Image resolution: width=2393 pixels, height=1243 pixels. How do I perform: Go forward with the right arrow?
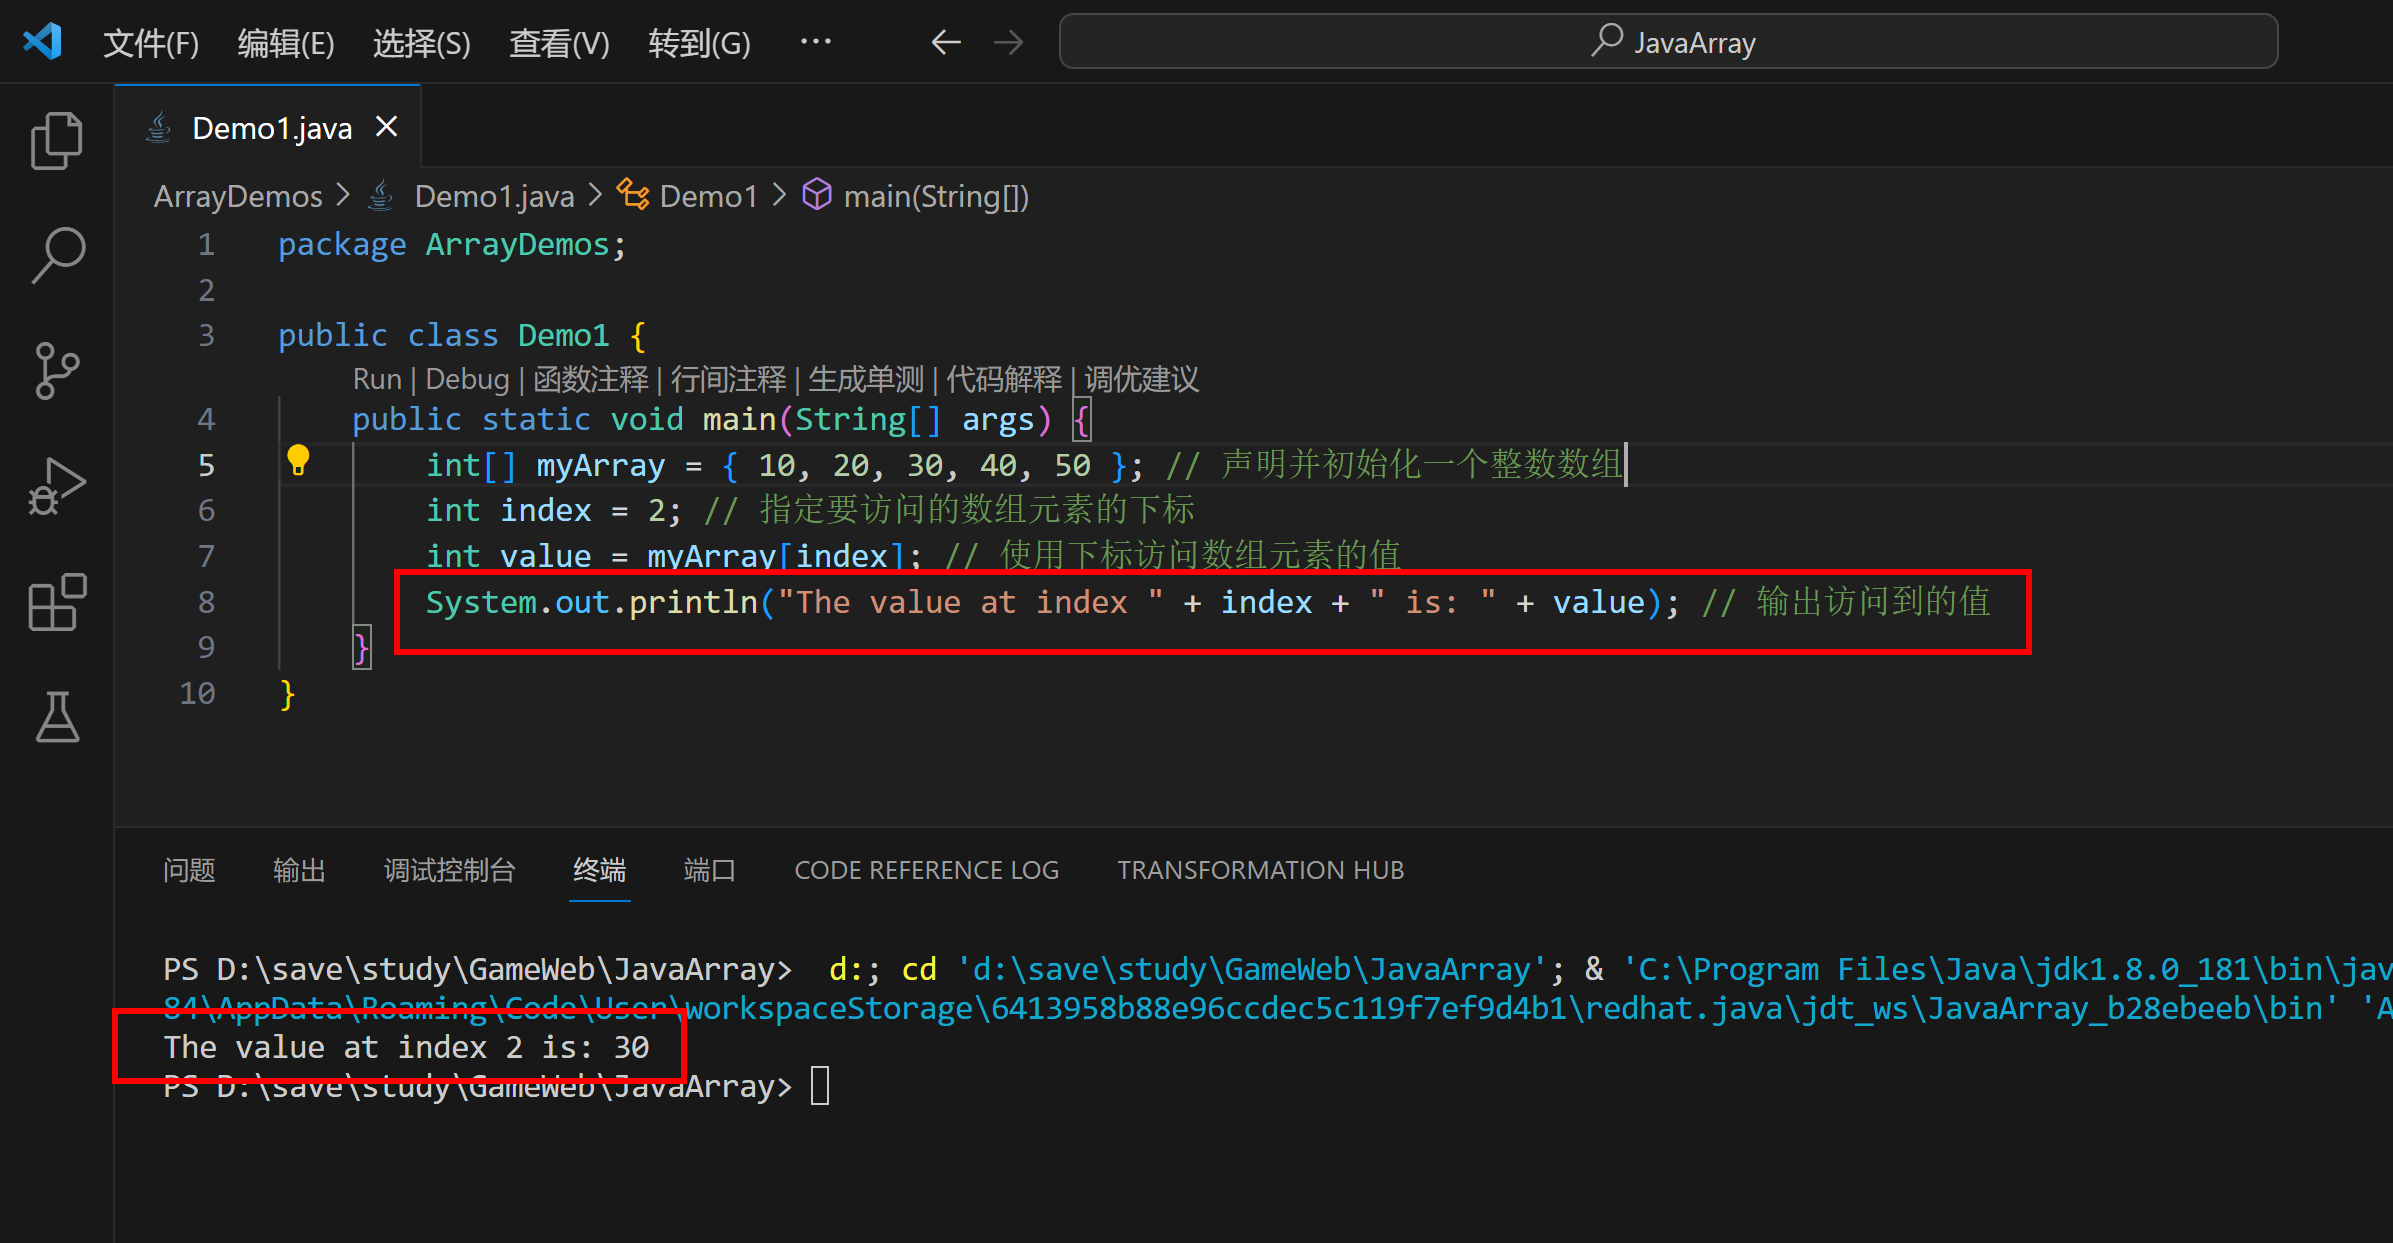coord(1008,42)
